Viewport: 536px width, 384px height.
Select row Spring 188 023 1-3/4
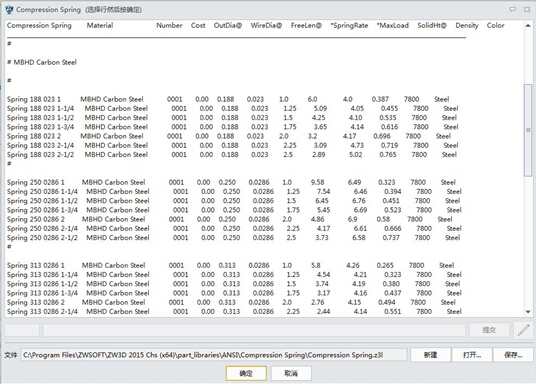coord(232,127)
